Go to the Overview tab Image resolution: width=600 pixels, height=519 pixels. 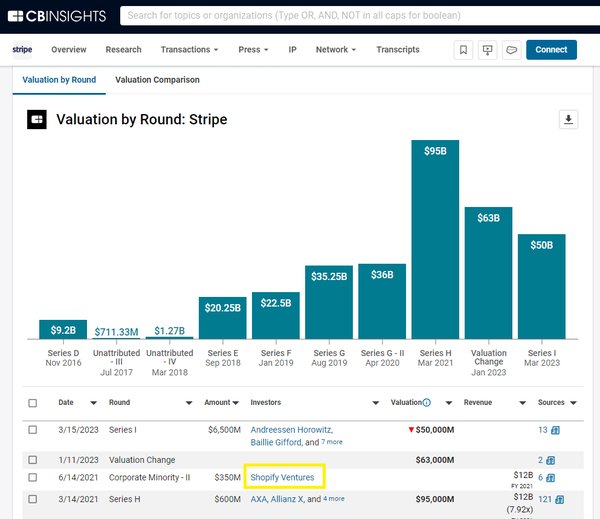click(x=69, y=50)
